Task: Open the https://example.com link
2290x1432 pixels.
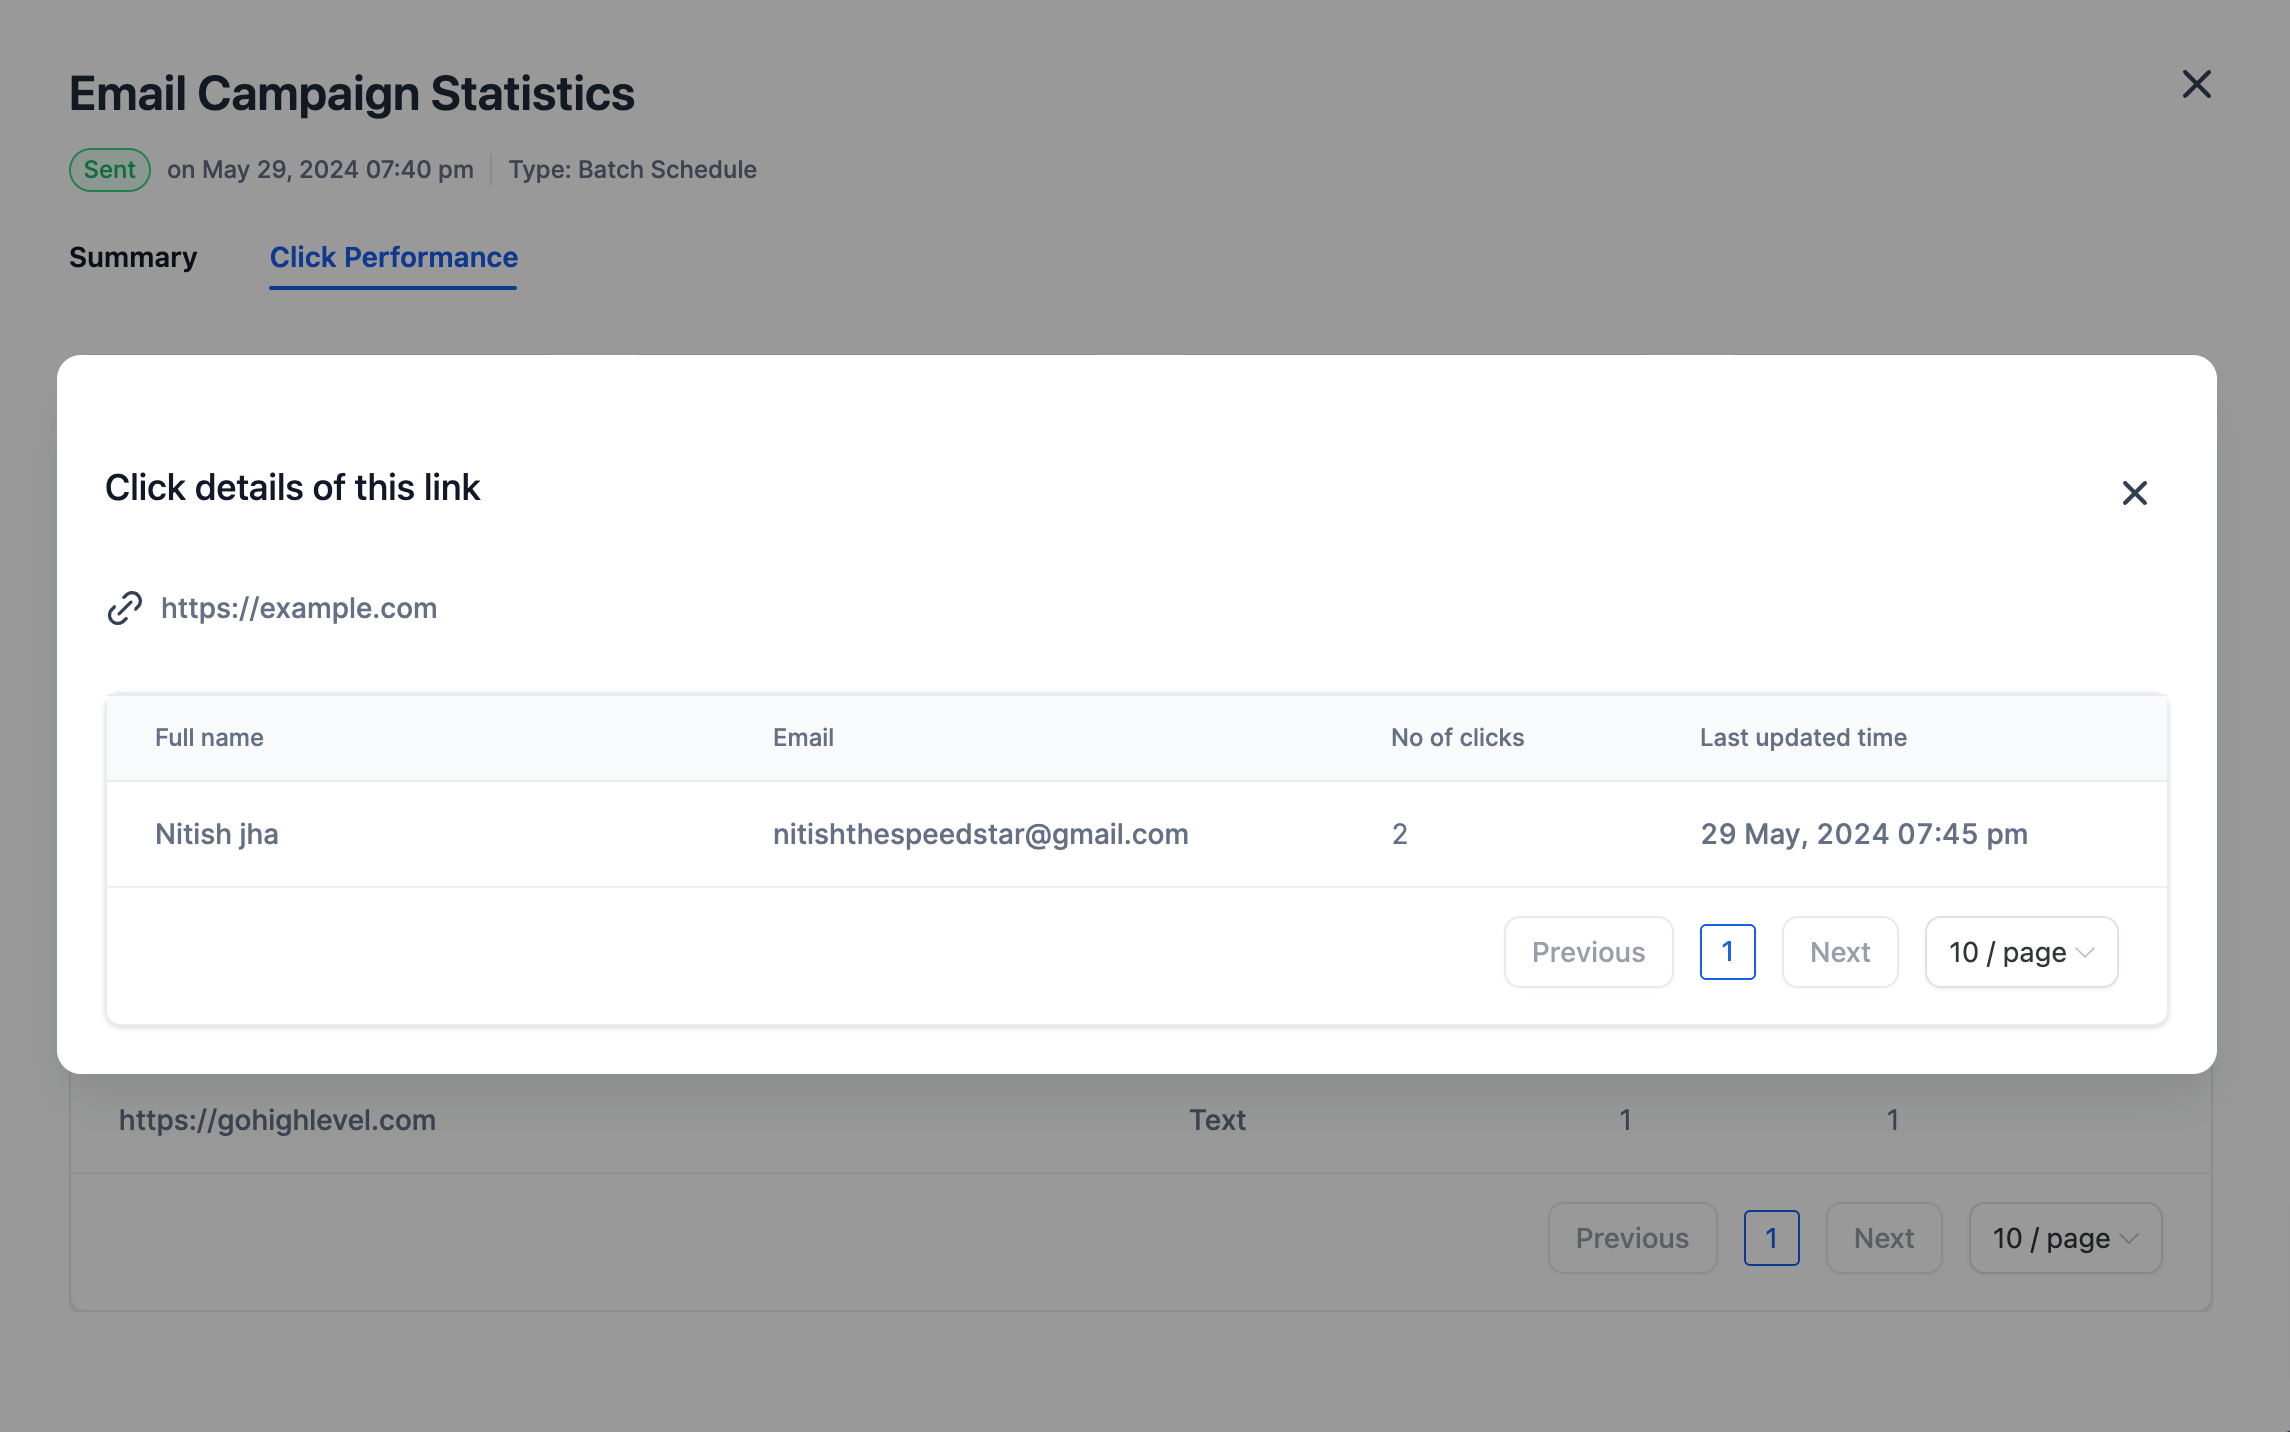Action: pos(299,605)
